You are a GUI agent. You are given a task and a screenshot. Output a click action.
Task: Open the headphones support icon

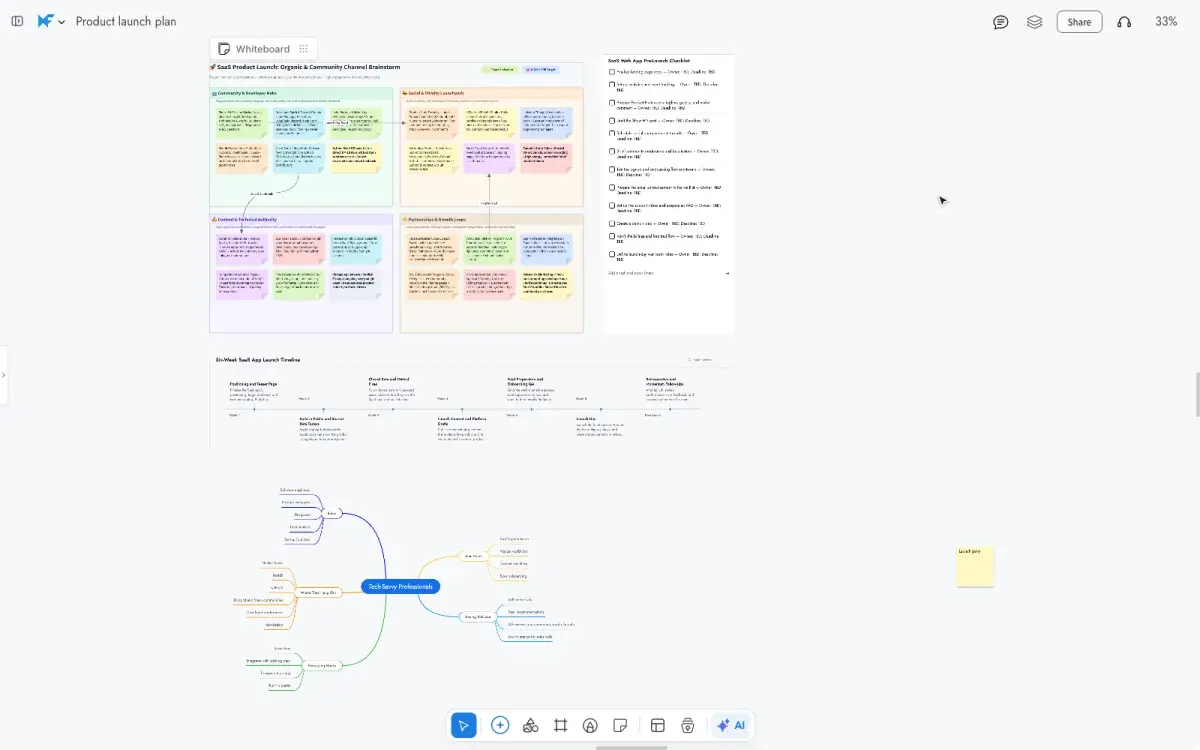(x=1124, y=22)
